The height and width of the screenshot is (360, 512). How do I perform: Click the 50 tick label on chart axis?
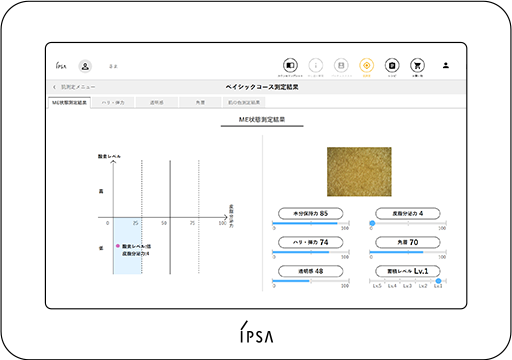click(x=164, y=223)
